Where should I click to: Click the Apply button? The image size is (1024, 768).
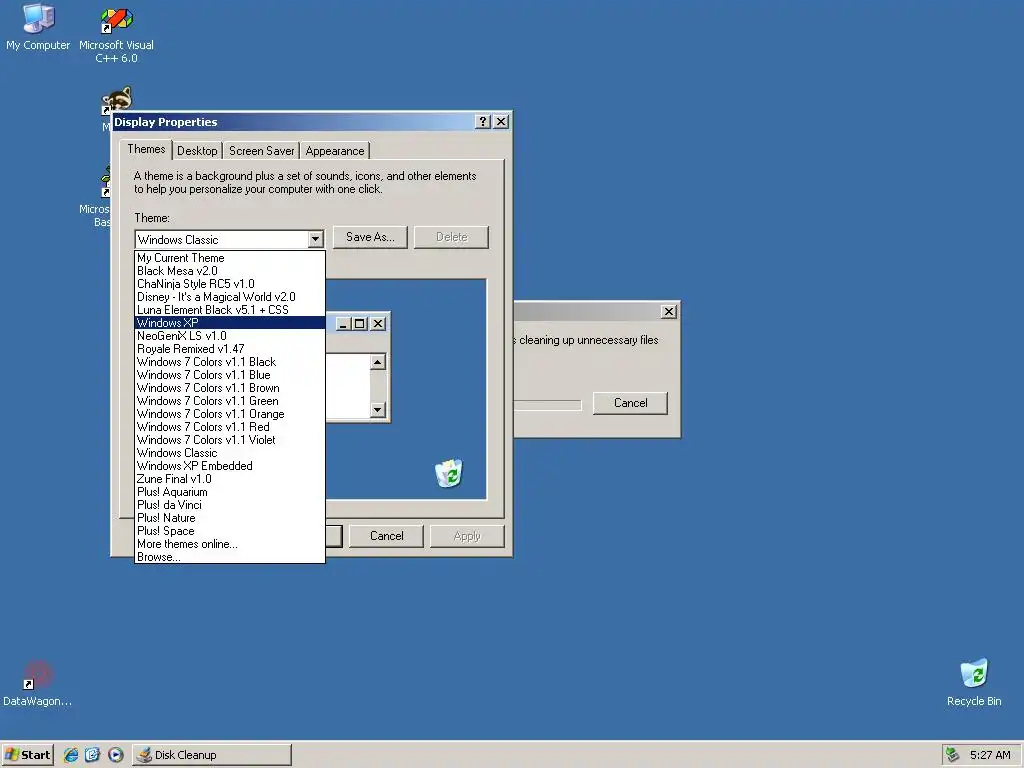pos(467,536)
